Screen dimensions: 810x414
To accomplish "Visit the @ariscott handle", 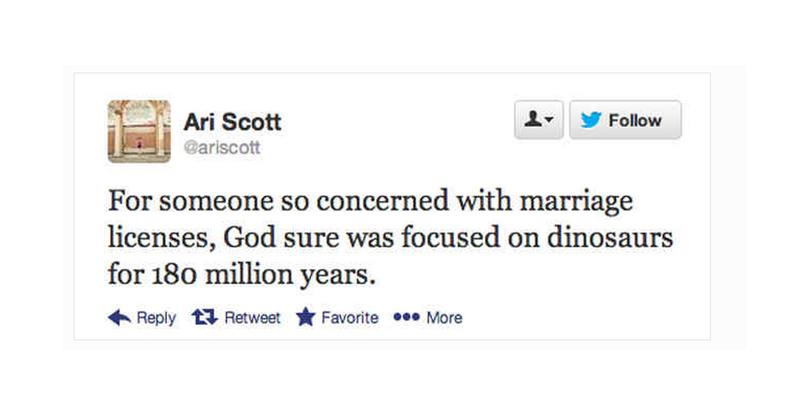I will point(222,148).
